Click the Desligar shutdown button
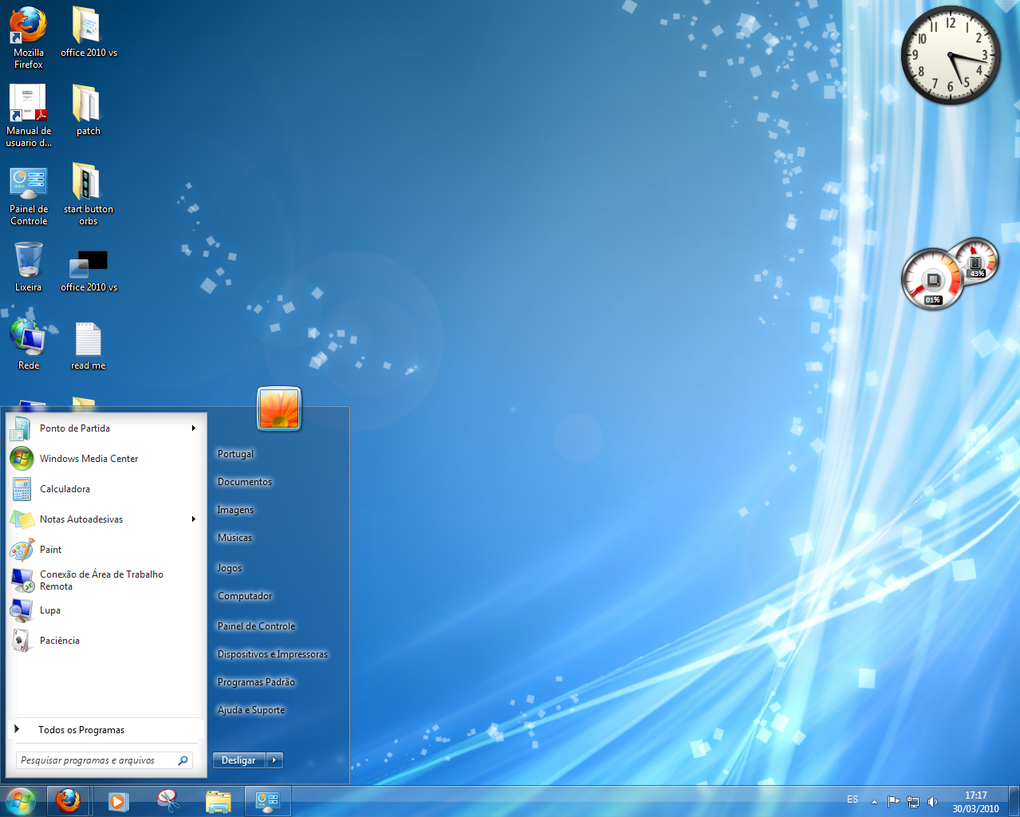The width and height of the screenshot is (1020, 817). (239, 760)
